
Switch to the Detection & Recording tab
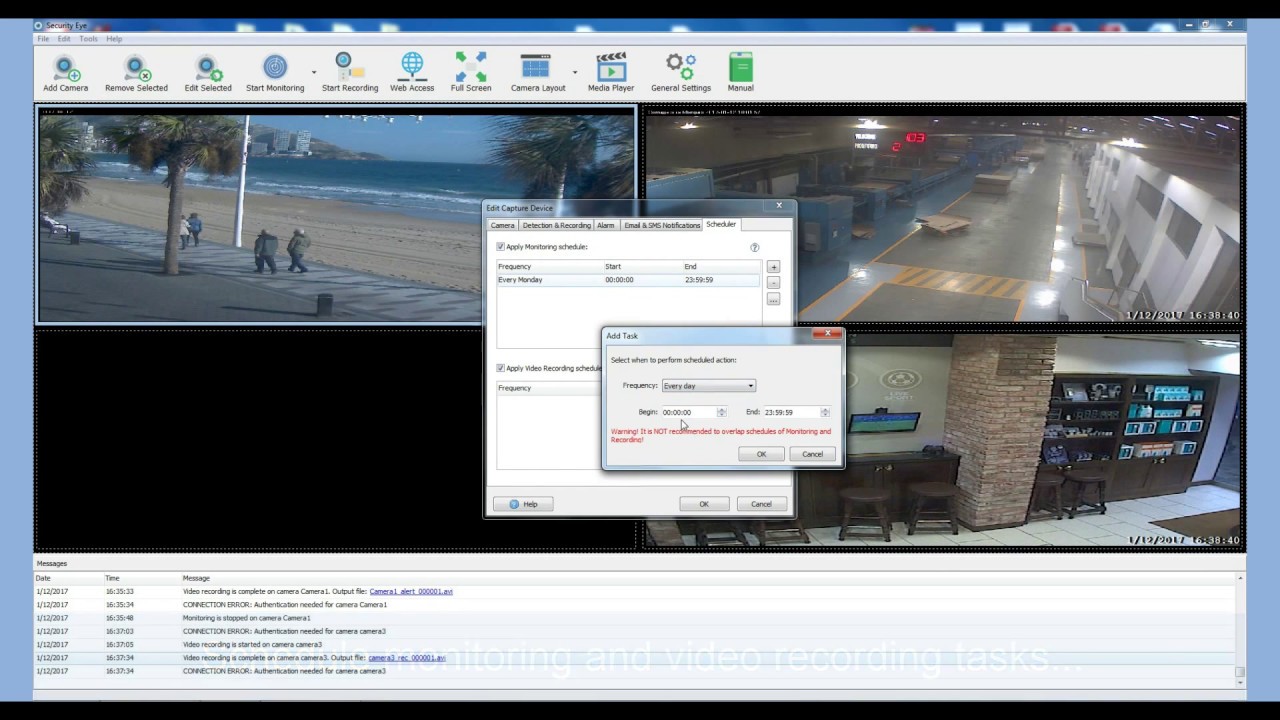556,225
